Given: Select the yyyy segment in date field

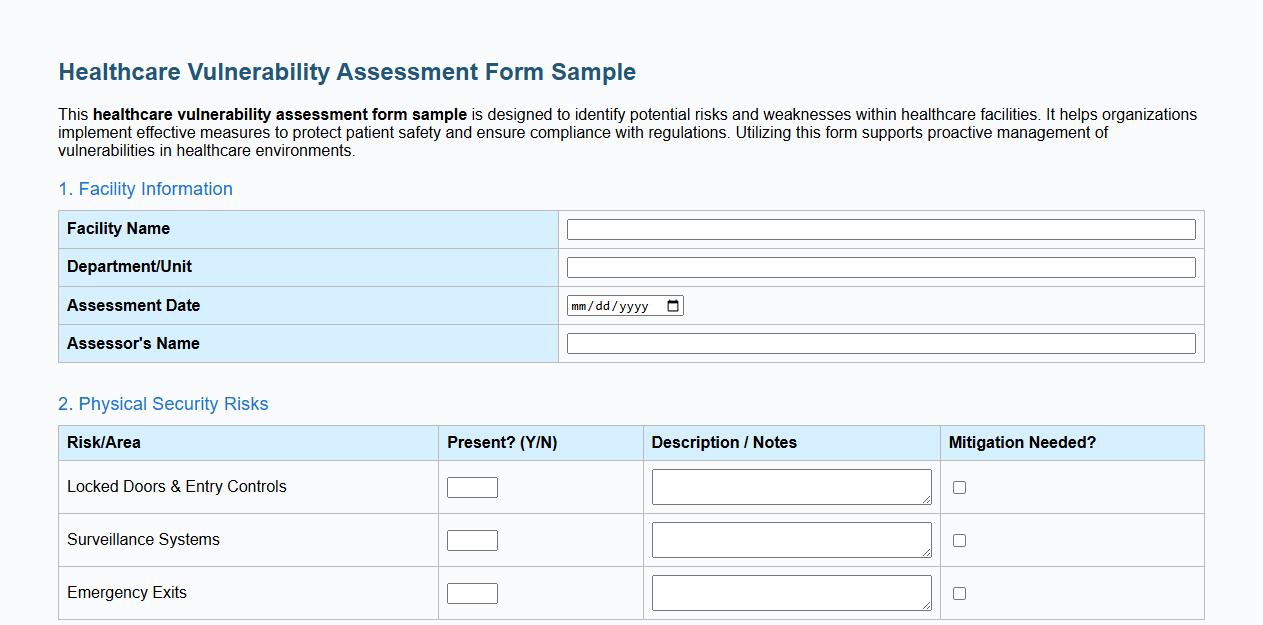Looking at the screenshot, I should tap(635, 305).
